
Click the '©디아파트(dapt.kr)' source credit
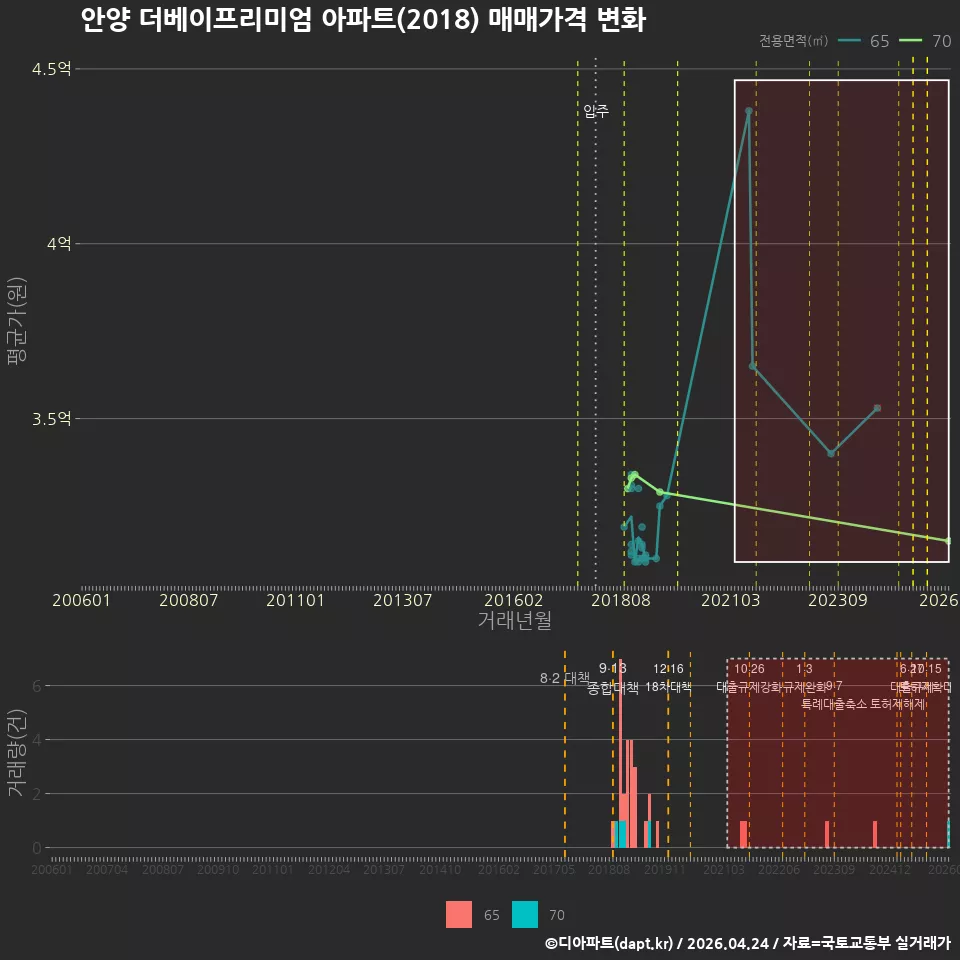point(609,943)
